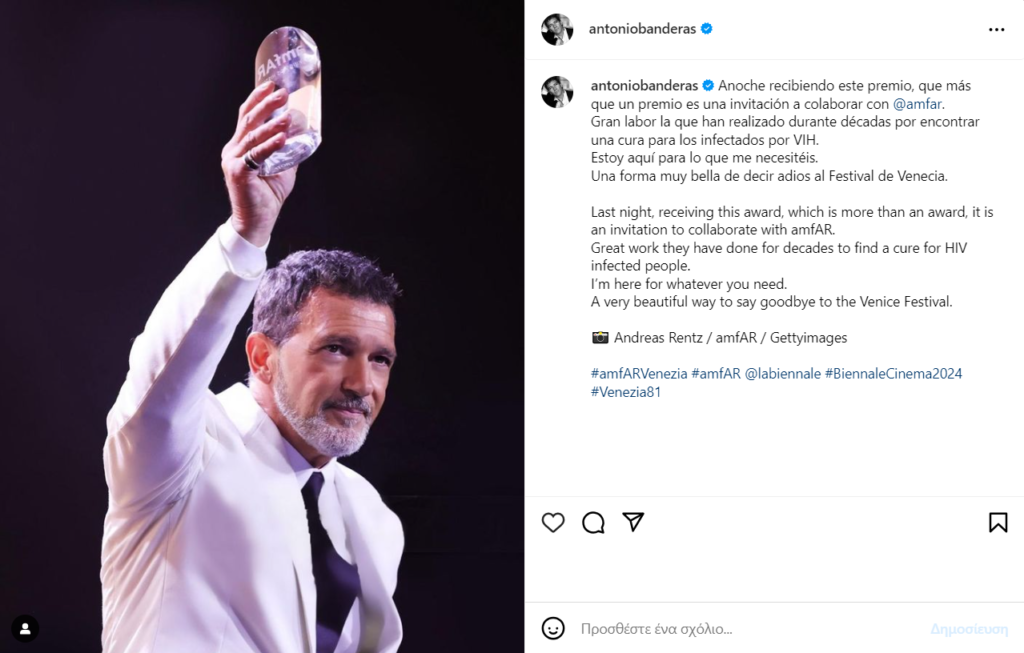The image size is (1024, 653).
Task: Open avatar next to the caption
Action: tap(557, 91)
